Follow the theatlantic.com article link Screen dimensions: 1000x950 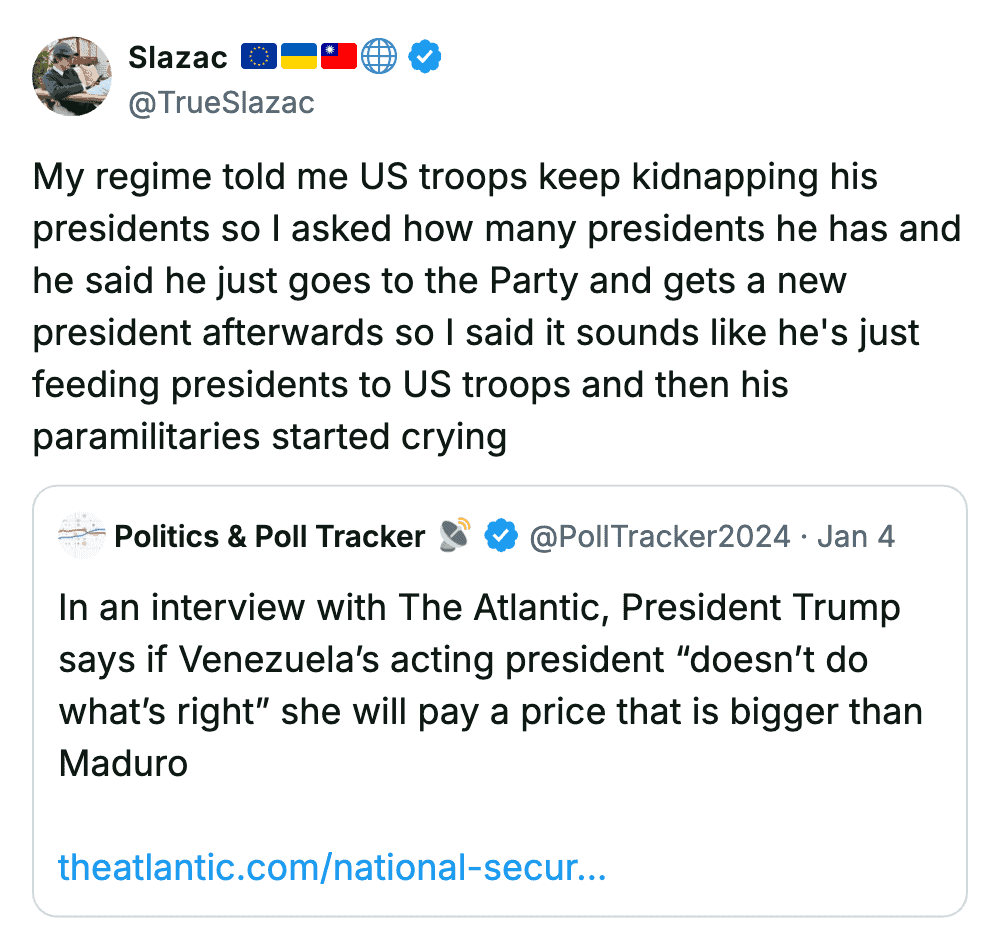click(x=332, y=867)
